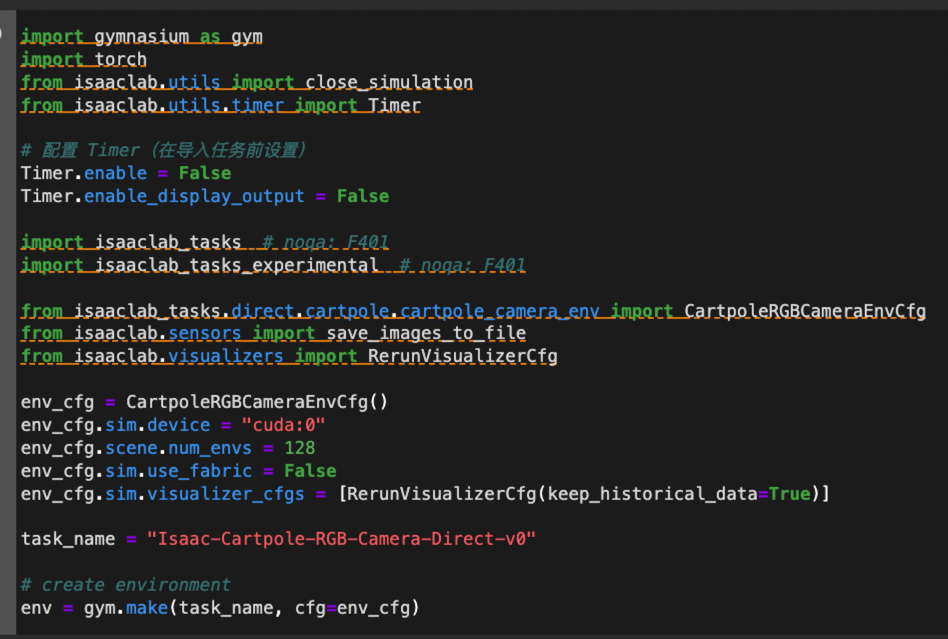The width and height of the screenshot is (948, 639).
Task: Click 'cfg=env_cfg' argument
Action: [x=352, y=608]
